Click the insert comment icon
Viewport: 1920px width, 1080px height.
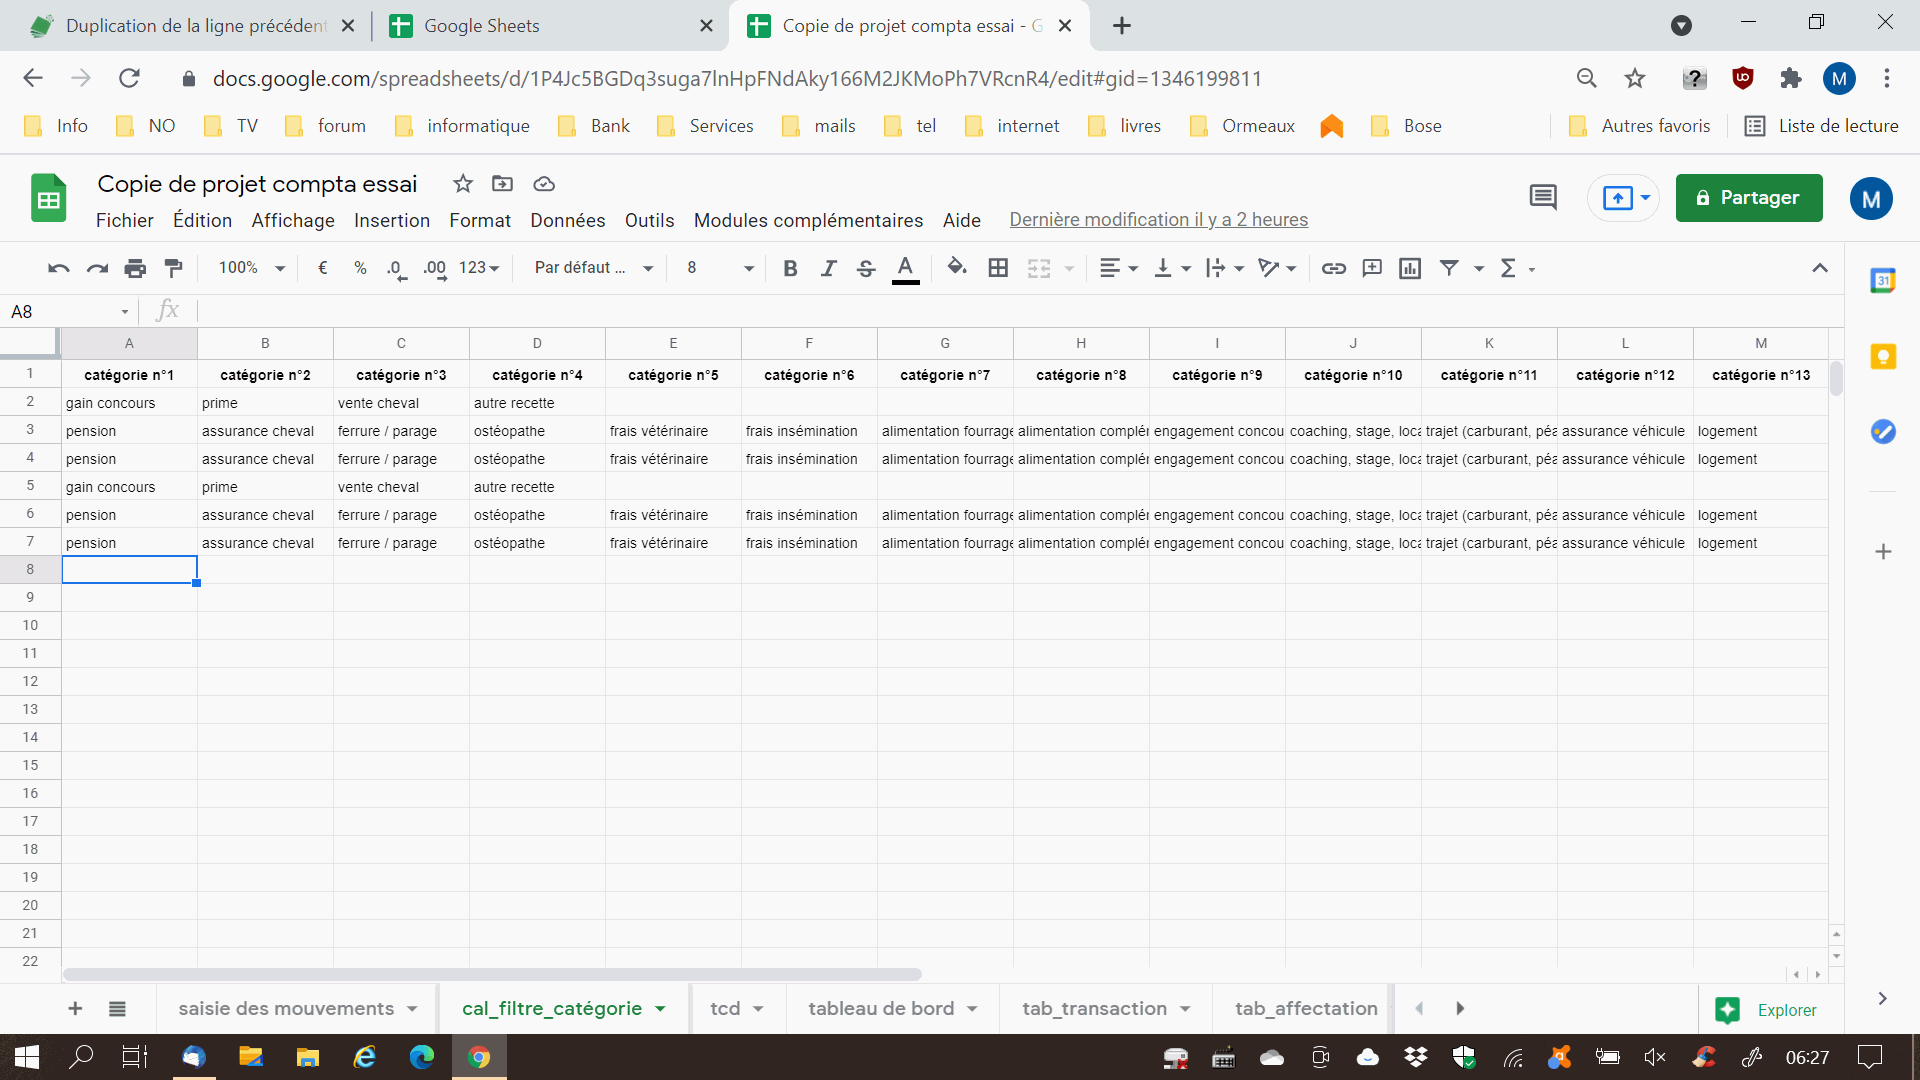pyautogui.click(x=1372, y=268)
